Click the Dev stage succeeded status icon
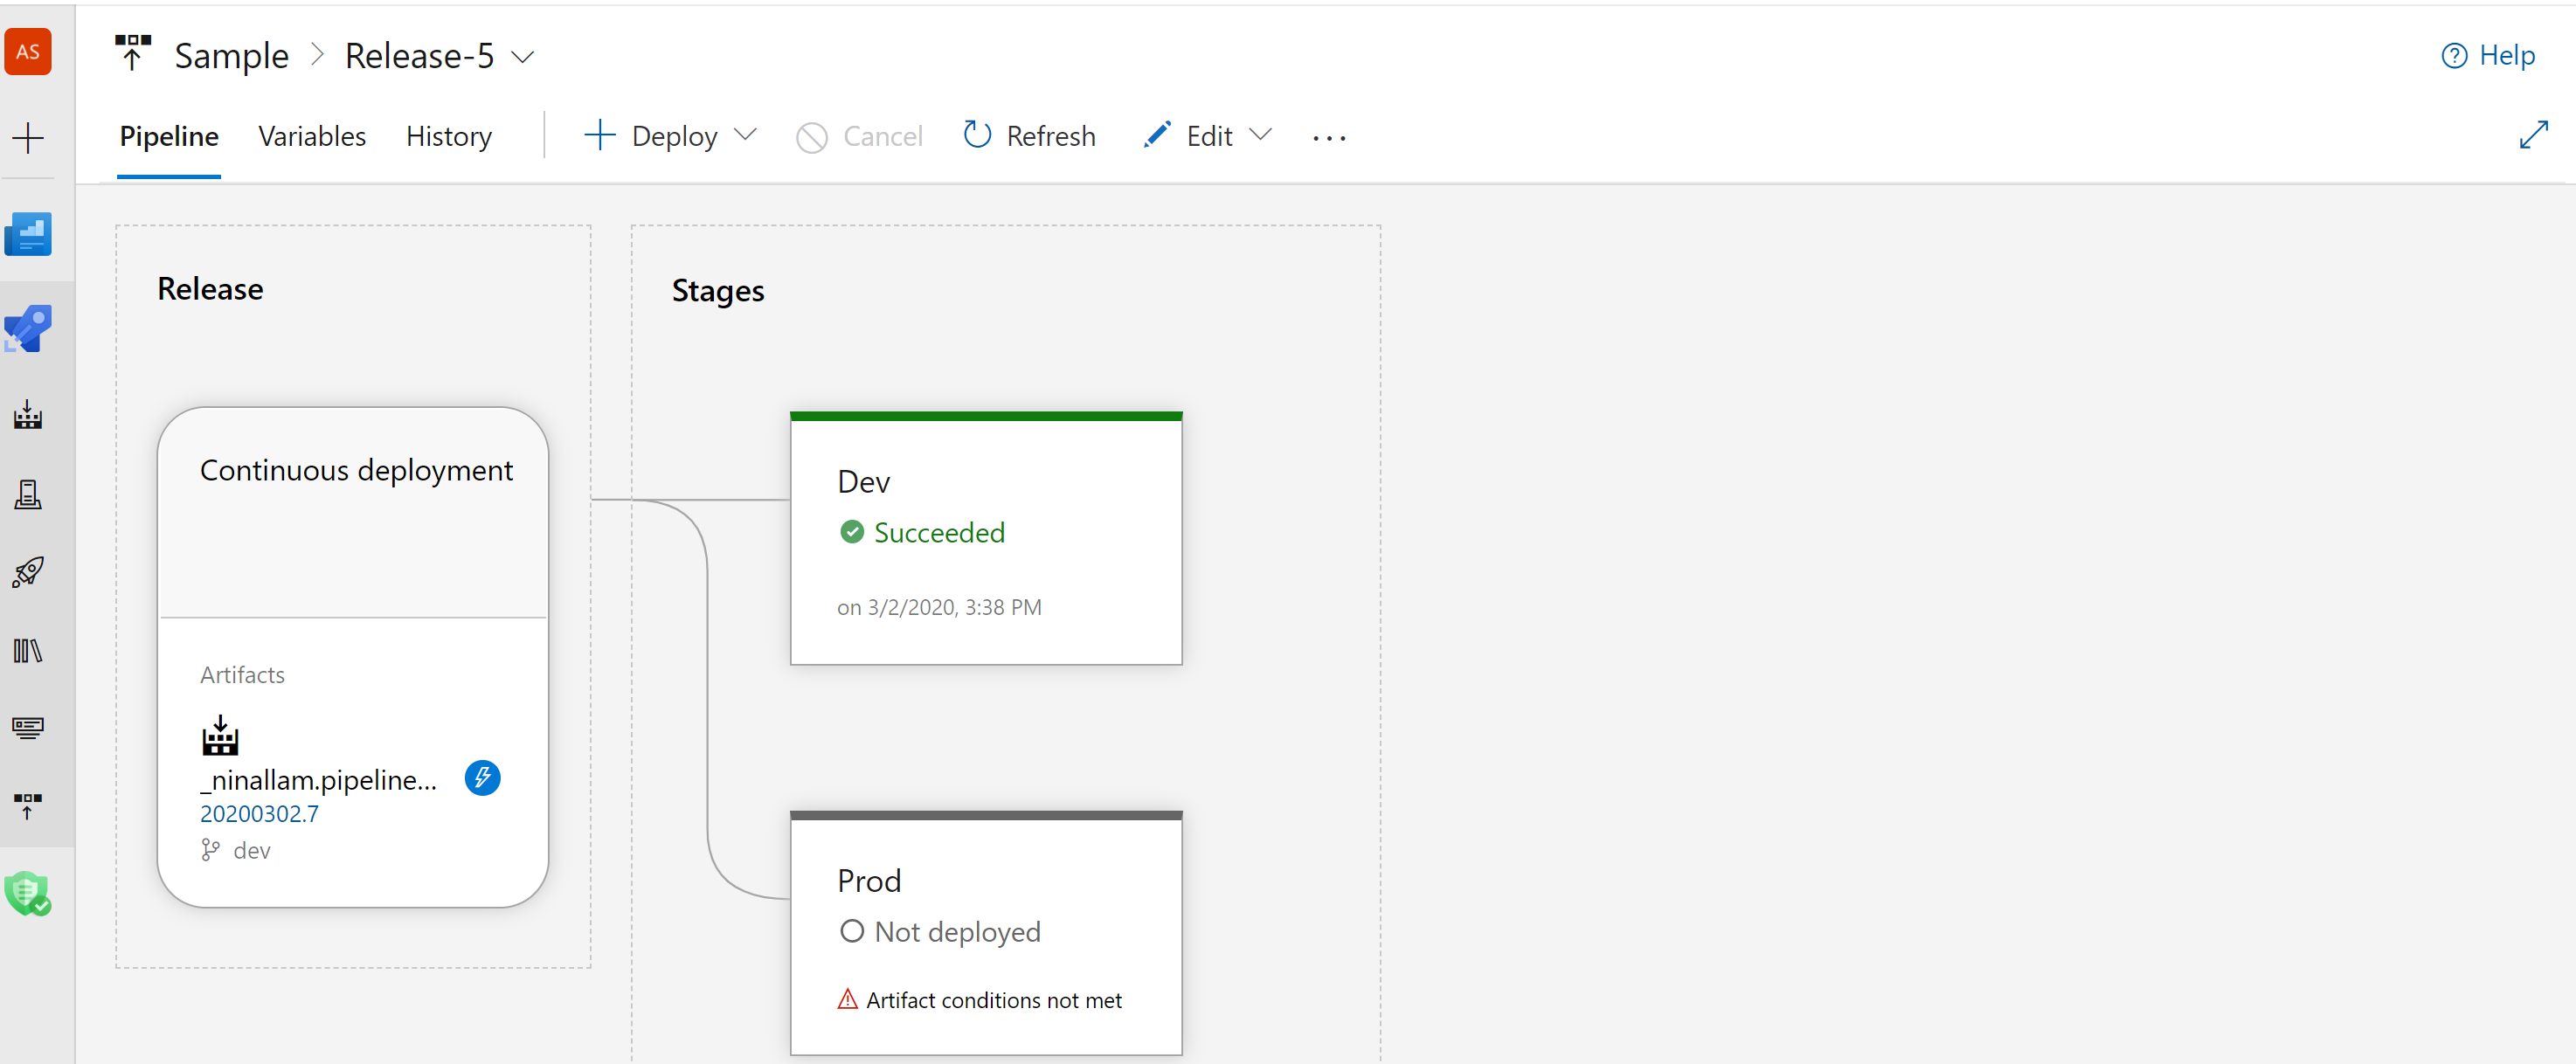Screen dimensions: 2576x1064 click(853, 532)
